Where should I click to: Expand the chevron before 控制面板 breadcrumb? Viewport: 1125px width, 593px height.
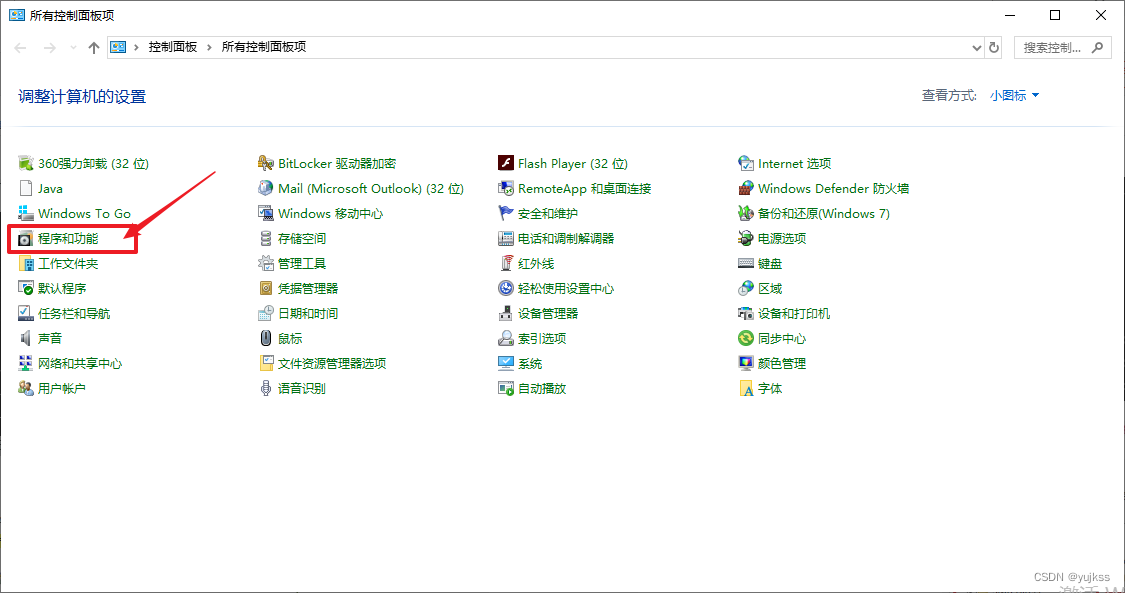point(136,47)
